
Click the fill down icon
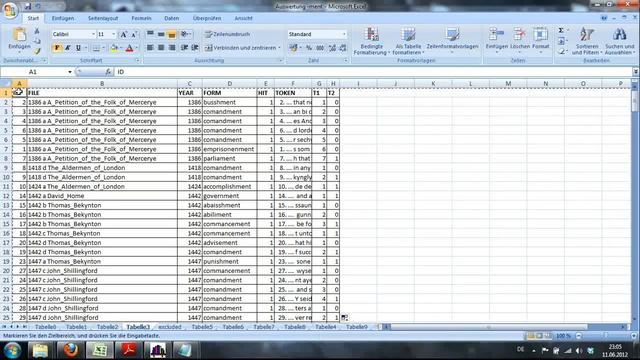[x=561, y=41]
